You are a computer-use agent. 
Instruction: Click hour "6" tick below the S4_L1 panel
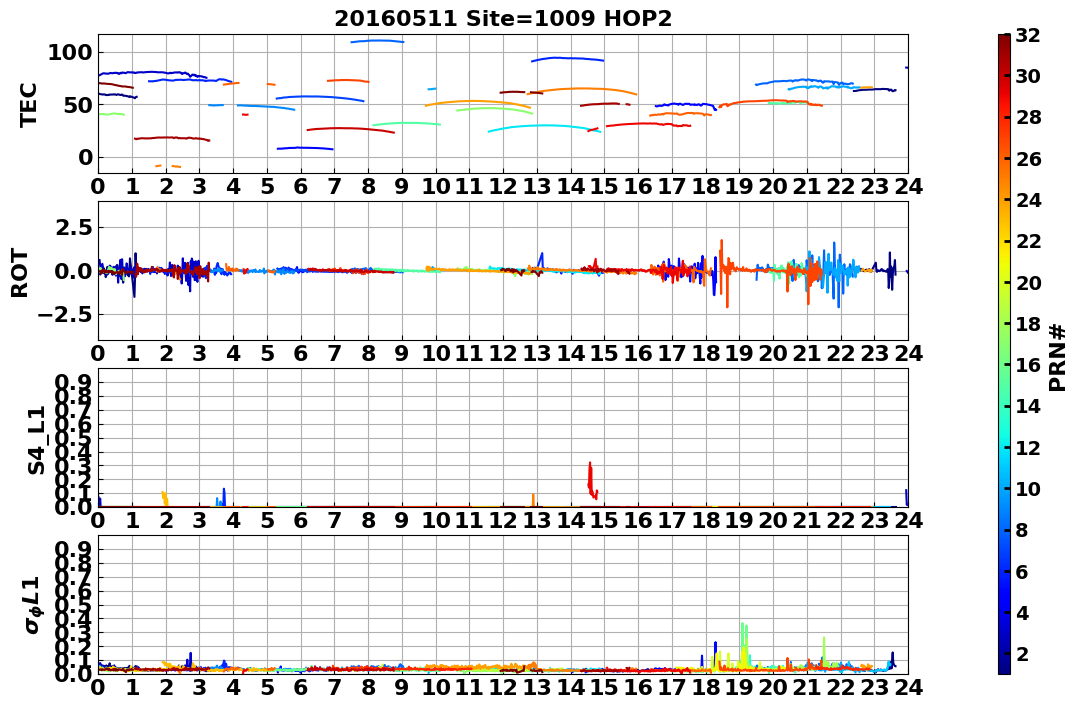[x=300, y=520]
